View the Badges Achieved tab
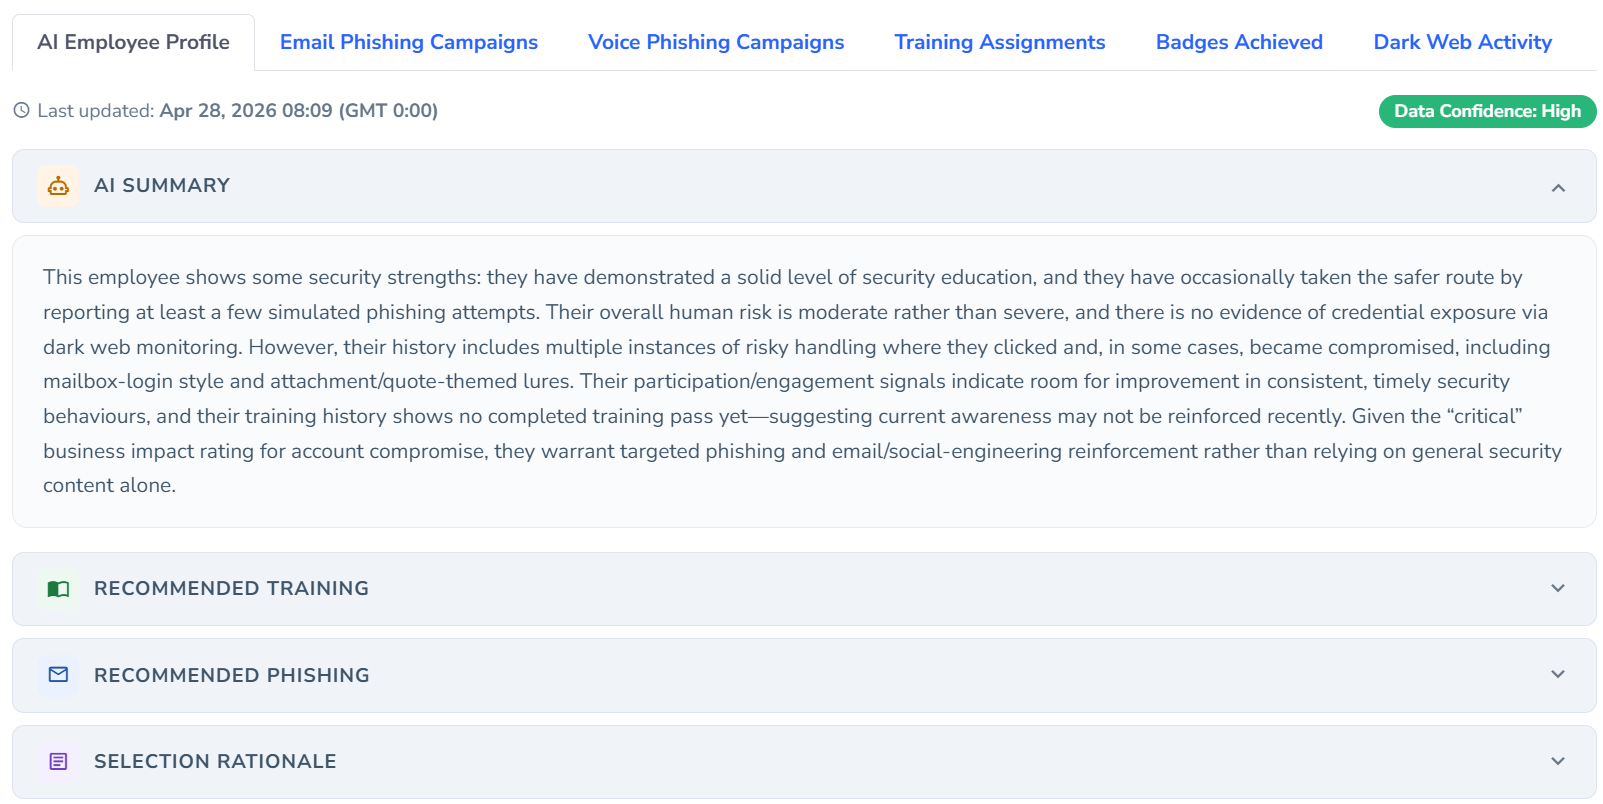Screen dimensions: 1603x804 (x=1239, y=42)
